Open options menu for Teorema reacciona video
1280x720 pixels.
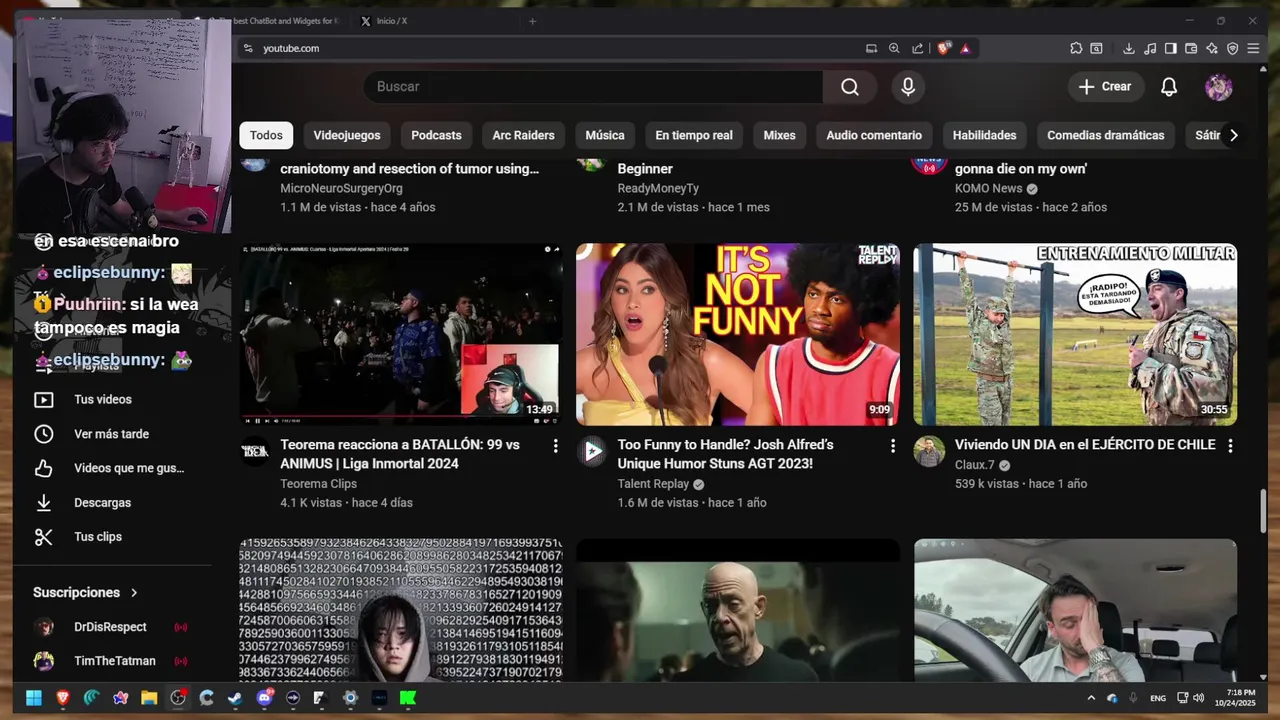555,446
